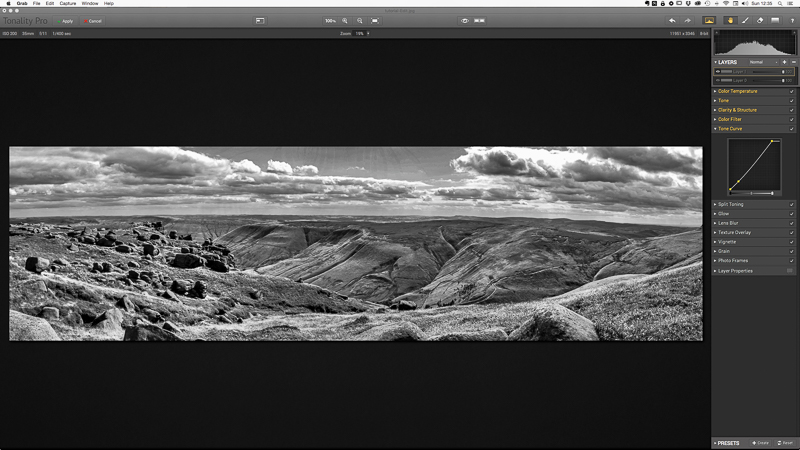Click the redo arrow icon
Viewport: 800px width, 450px height.
click(x=687, y=20)
